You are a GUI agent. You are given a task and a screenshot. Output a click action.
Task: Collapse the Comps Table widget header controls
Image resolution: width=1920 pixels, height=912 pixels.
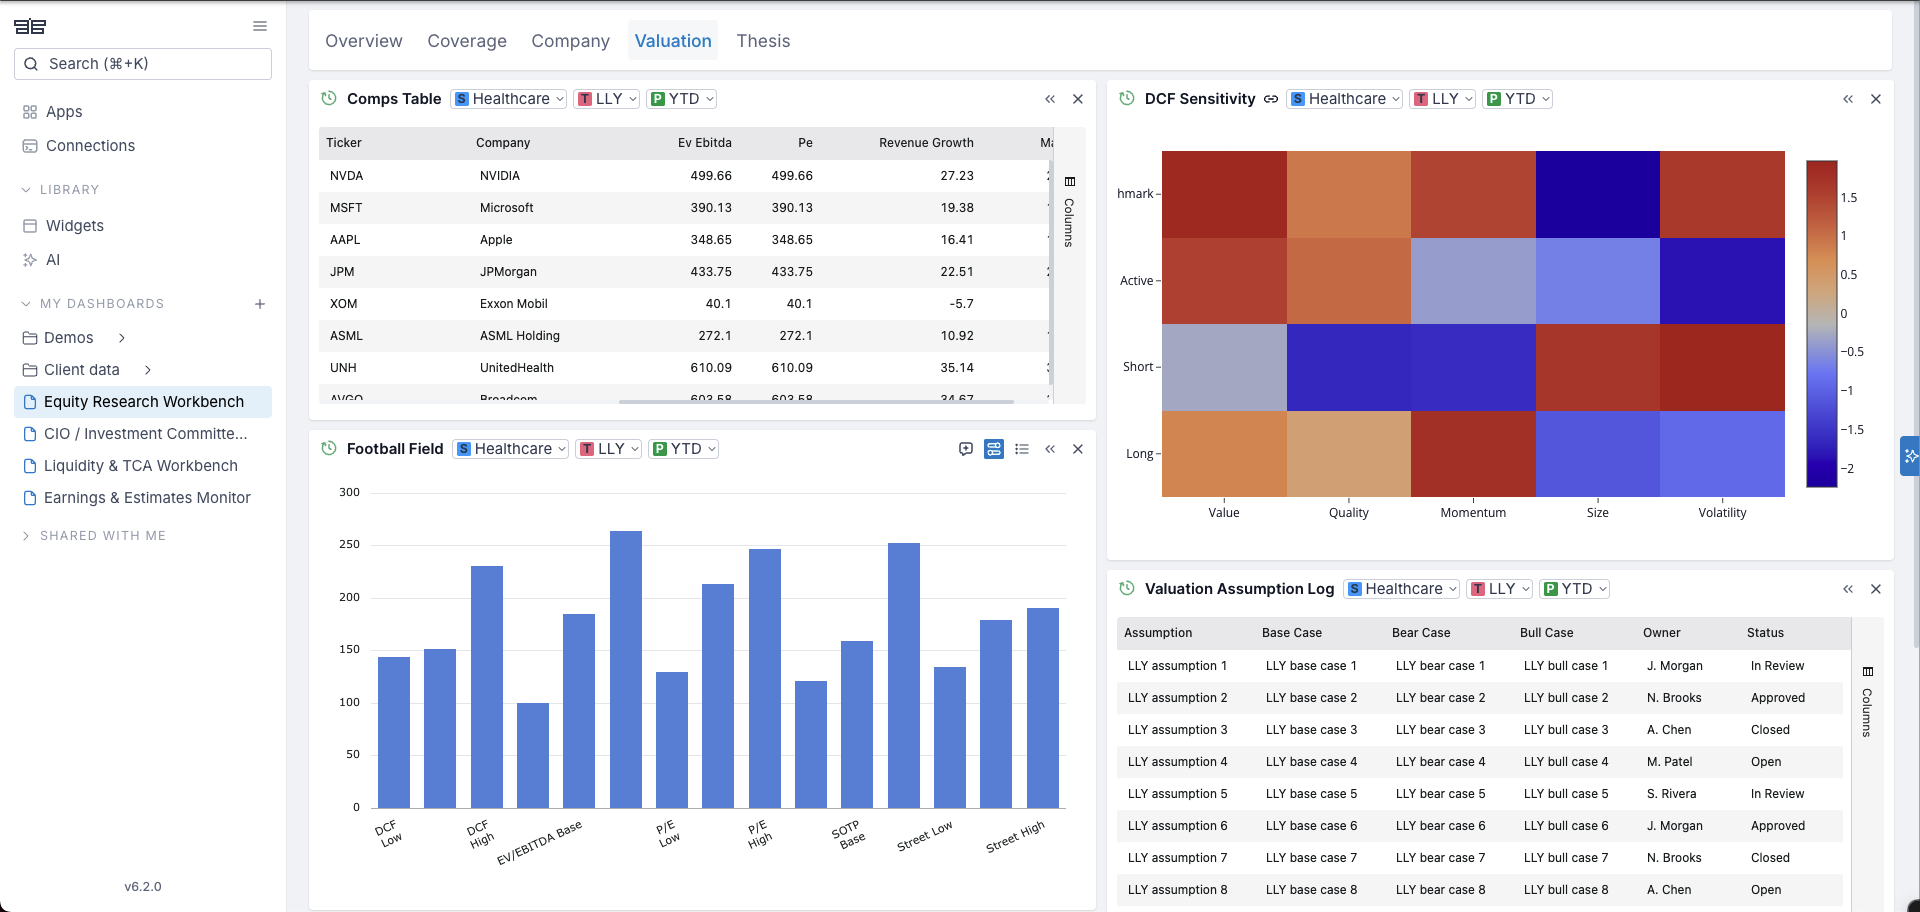(1050, 99)
